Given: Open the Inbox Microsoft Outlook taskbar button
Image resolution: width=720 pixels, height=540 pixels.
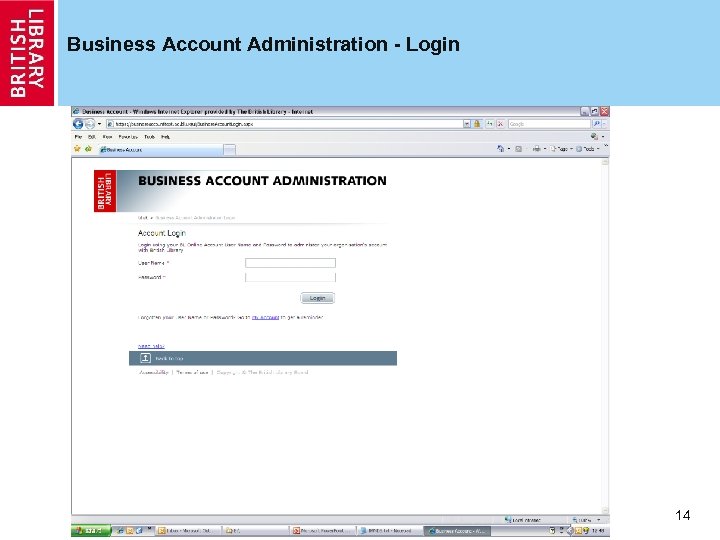Looking at the screenshot, I should point(188,531).
